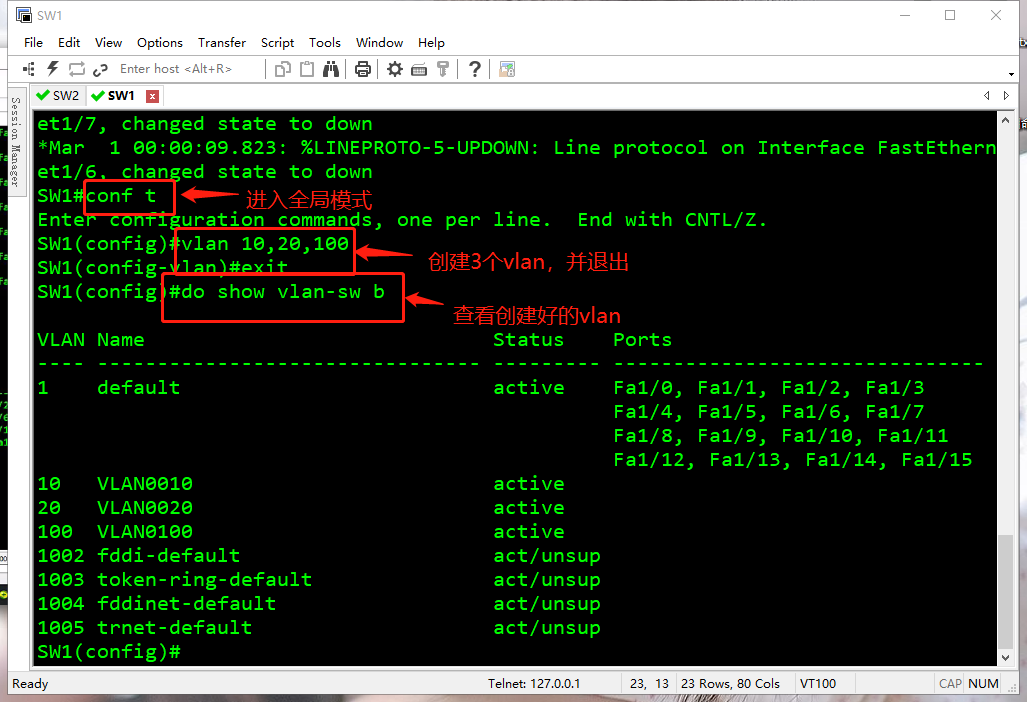Screen dimensions: 1027x702
Task: Click the SW1(config)# prompt on last line
Action: coord(109,652)
